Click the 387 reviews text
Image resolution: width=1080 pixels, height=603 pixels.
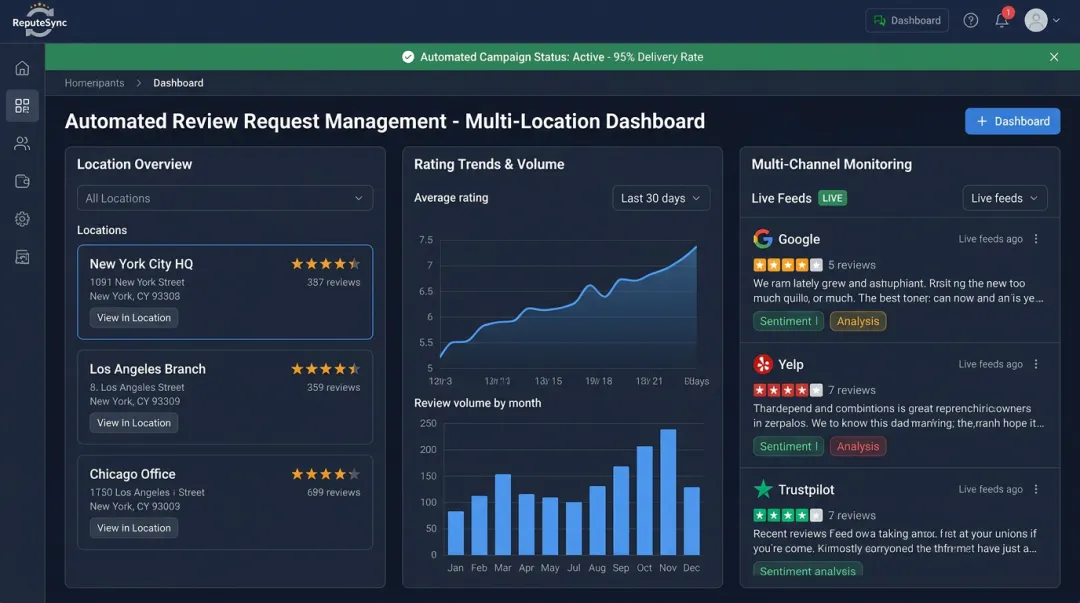(x=333, y=283)
